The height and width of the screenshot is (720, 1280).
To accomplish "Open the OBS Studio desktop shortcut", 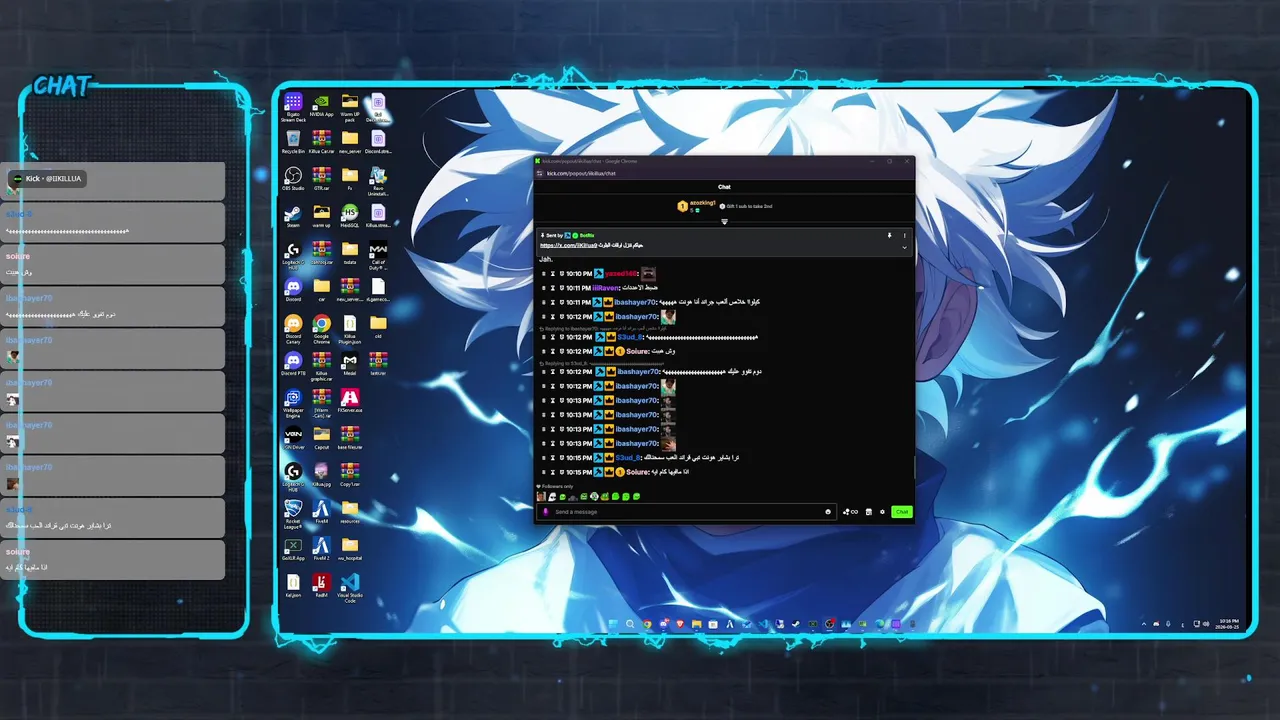I will [x=293, y=178].
